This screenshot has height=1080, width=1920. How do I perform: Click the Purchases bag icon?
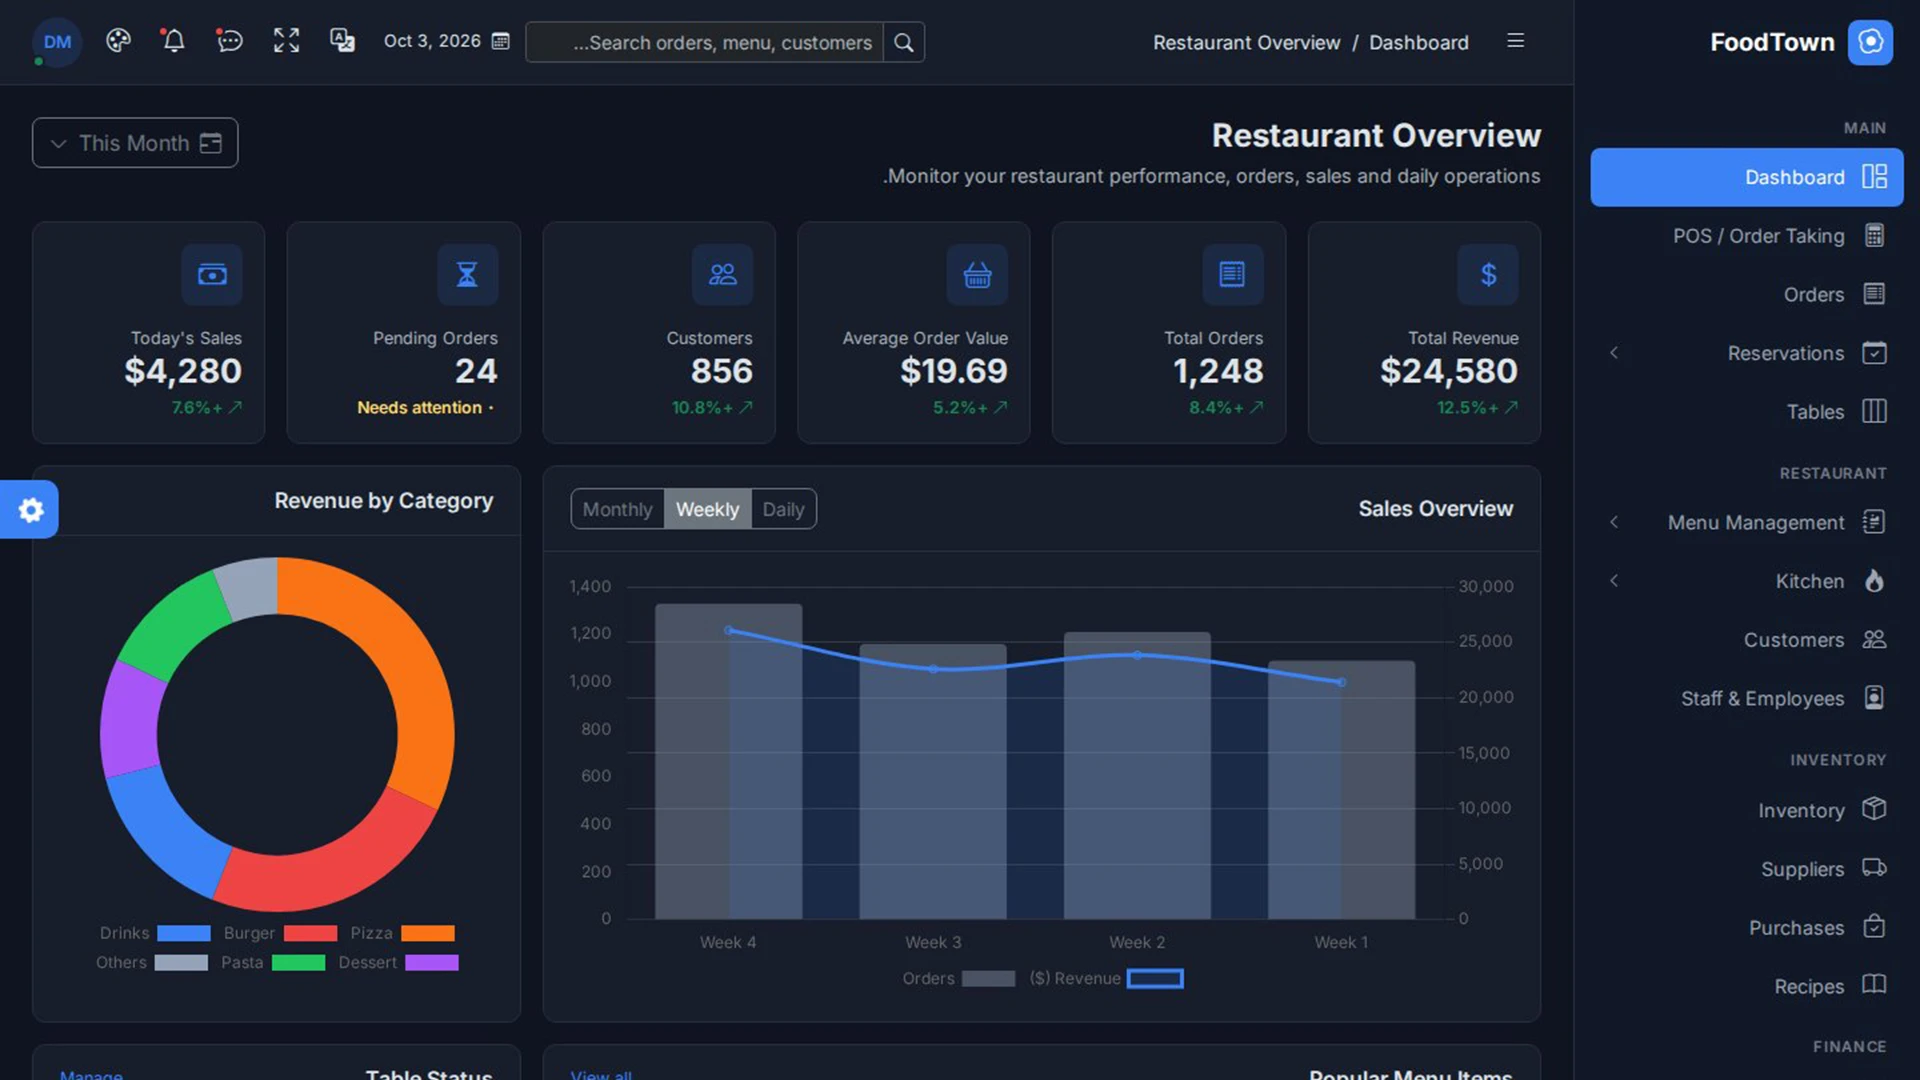click(x=1874, y=926)
